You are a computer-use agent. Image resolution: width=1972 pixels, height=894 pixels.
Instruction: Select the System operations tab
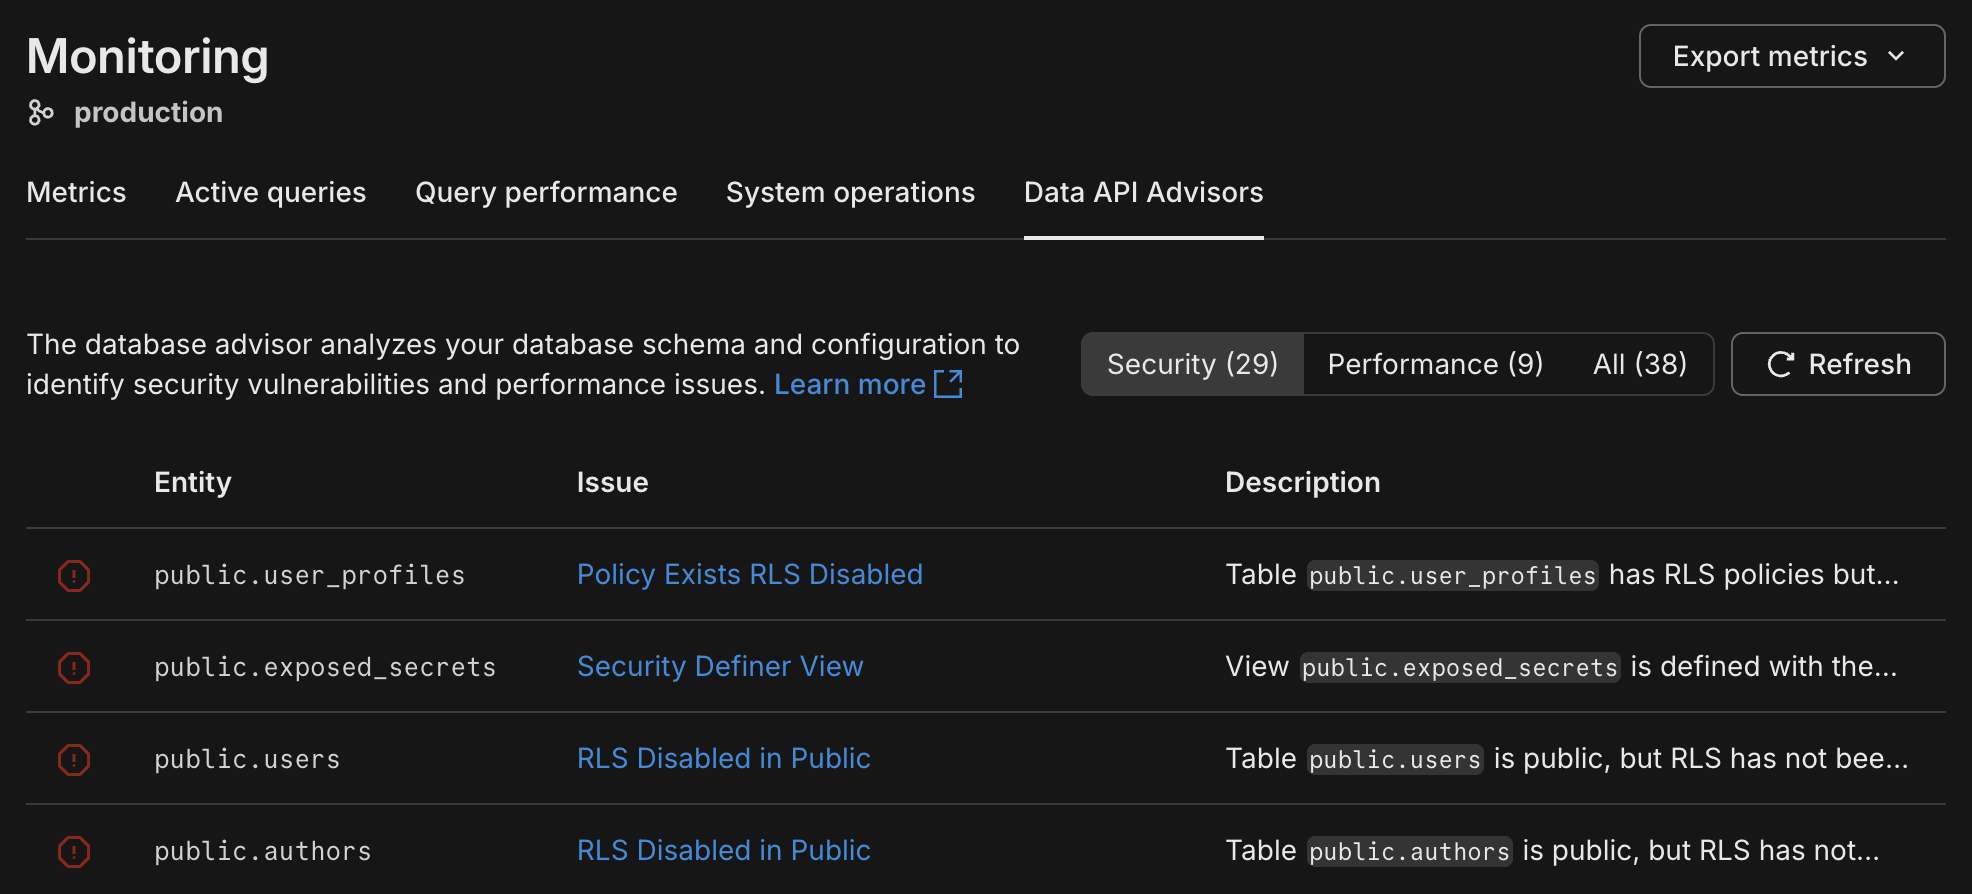pyautogui.click(x=850, y=192)
